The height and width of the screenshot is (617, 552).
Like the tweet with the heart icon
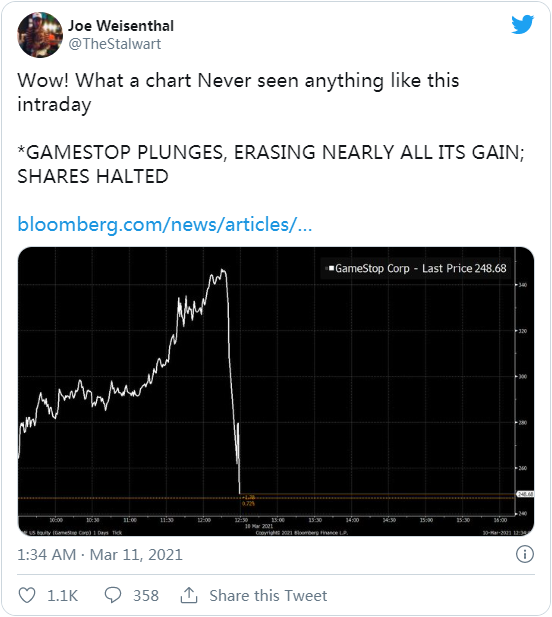[x=27, y=595]
